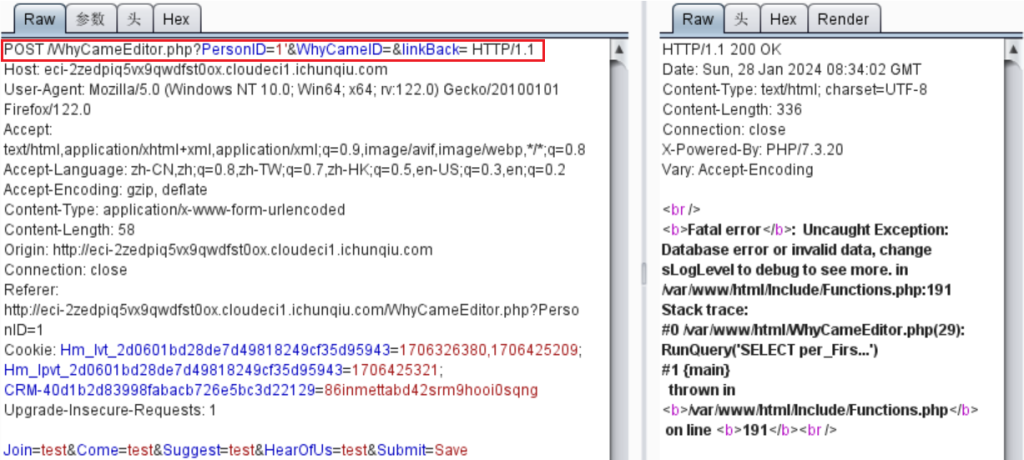This screenshot has width=1024, height=460.
Task: Switch to the response Render tab
Action: click(844, 19)
